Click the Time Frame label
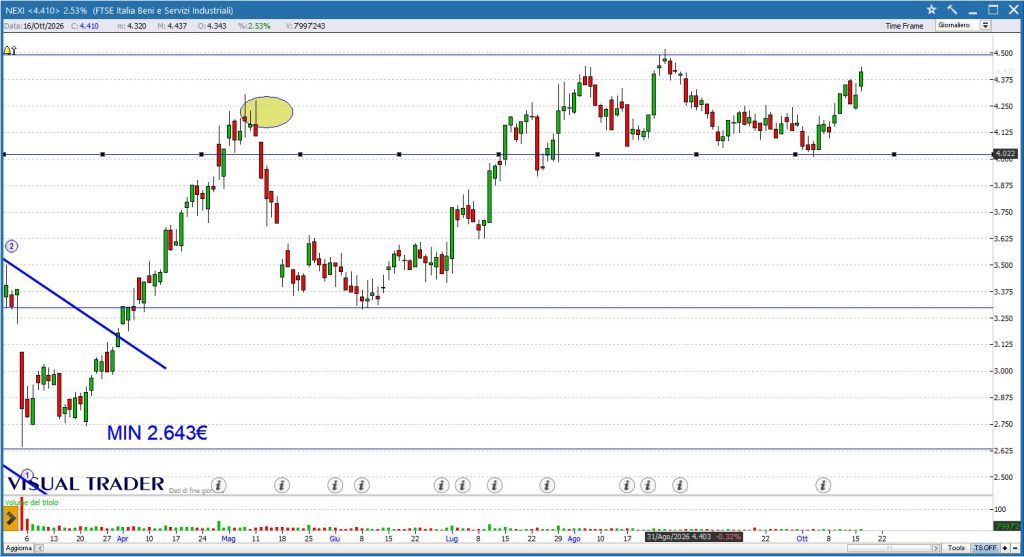1024x557 pixels. [904, 26]
